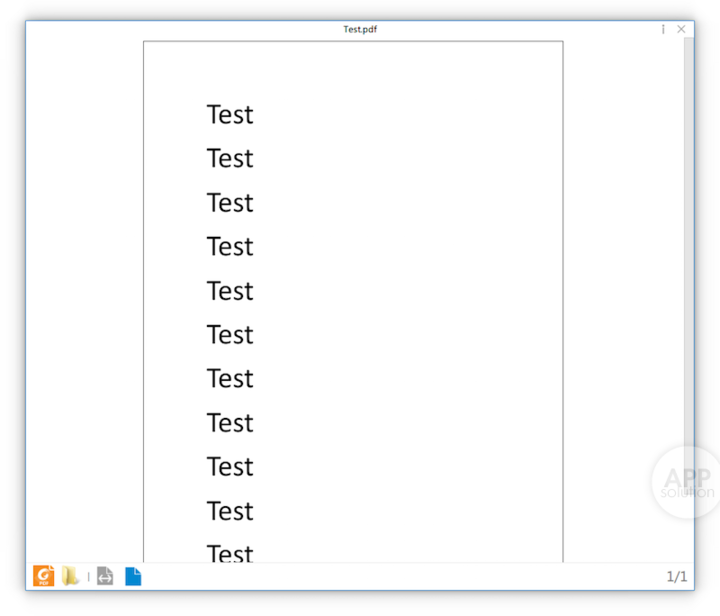The height and width of the screenshot is (616, 720).
Task: Click the fourth Test line on the page
Action: click(x=230, y=247)
